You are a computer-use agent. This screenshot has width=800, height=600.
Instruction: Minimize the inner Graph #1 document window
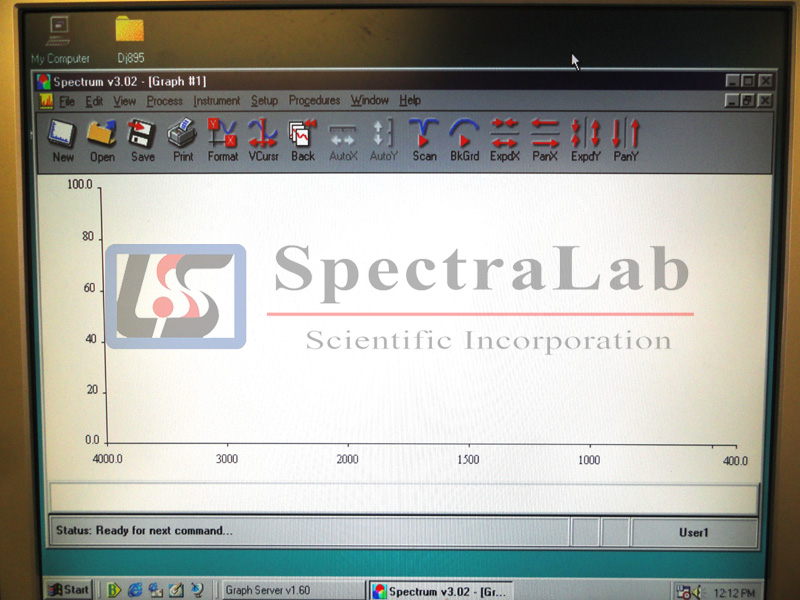click(732, 101)
